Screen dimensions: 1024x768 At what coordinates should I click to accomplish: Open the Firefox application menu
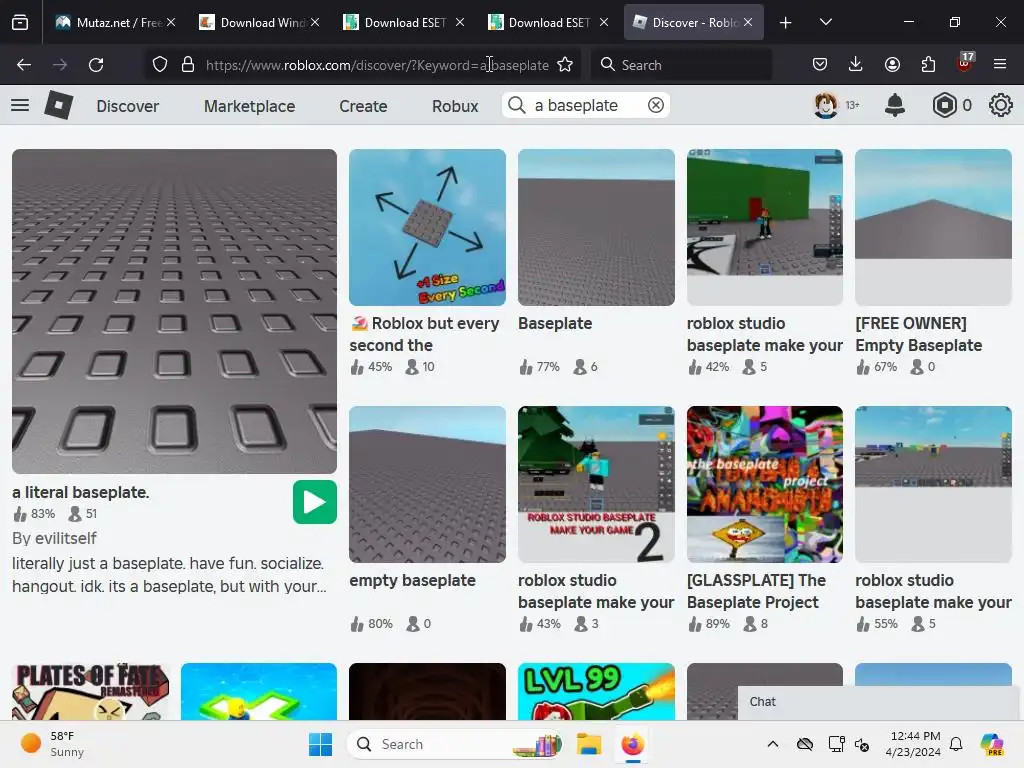pyautogui.click(x=1000, y=65)
